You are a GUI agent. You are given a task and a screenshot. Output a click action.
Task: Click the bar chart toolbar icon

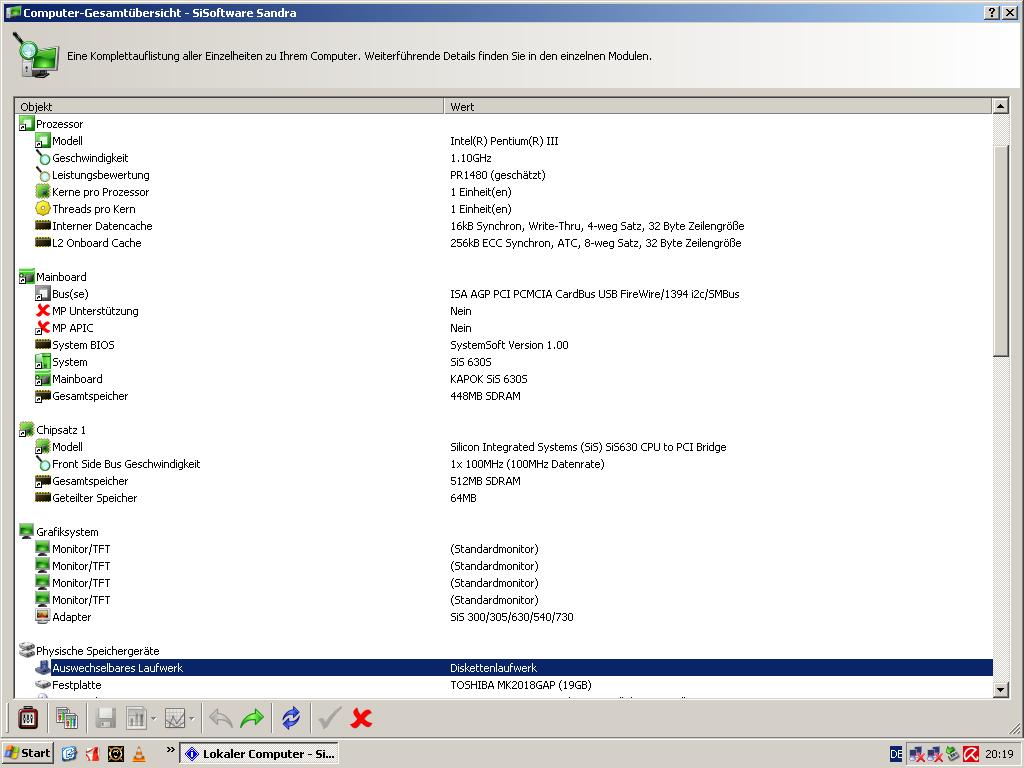click(136, 718)
